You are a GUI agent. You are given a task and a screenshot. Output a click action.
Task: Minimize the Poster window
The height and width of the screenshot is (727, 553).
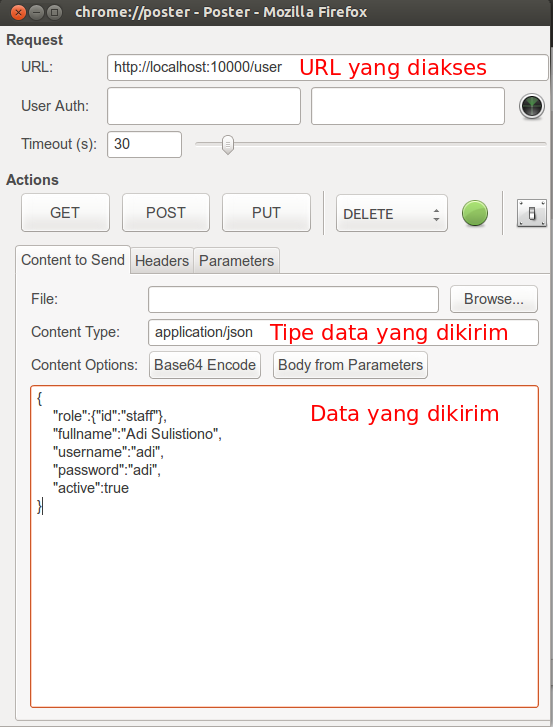[x=37, y=12]
